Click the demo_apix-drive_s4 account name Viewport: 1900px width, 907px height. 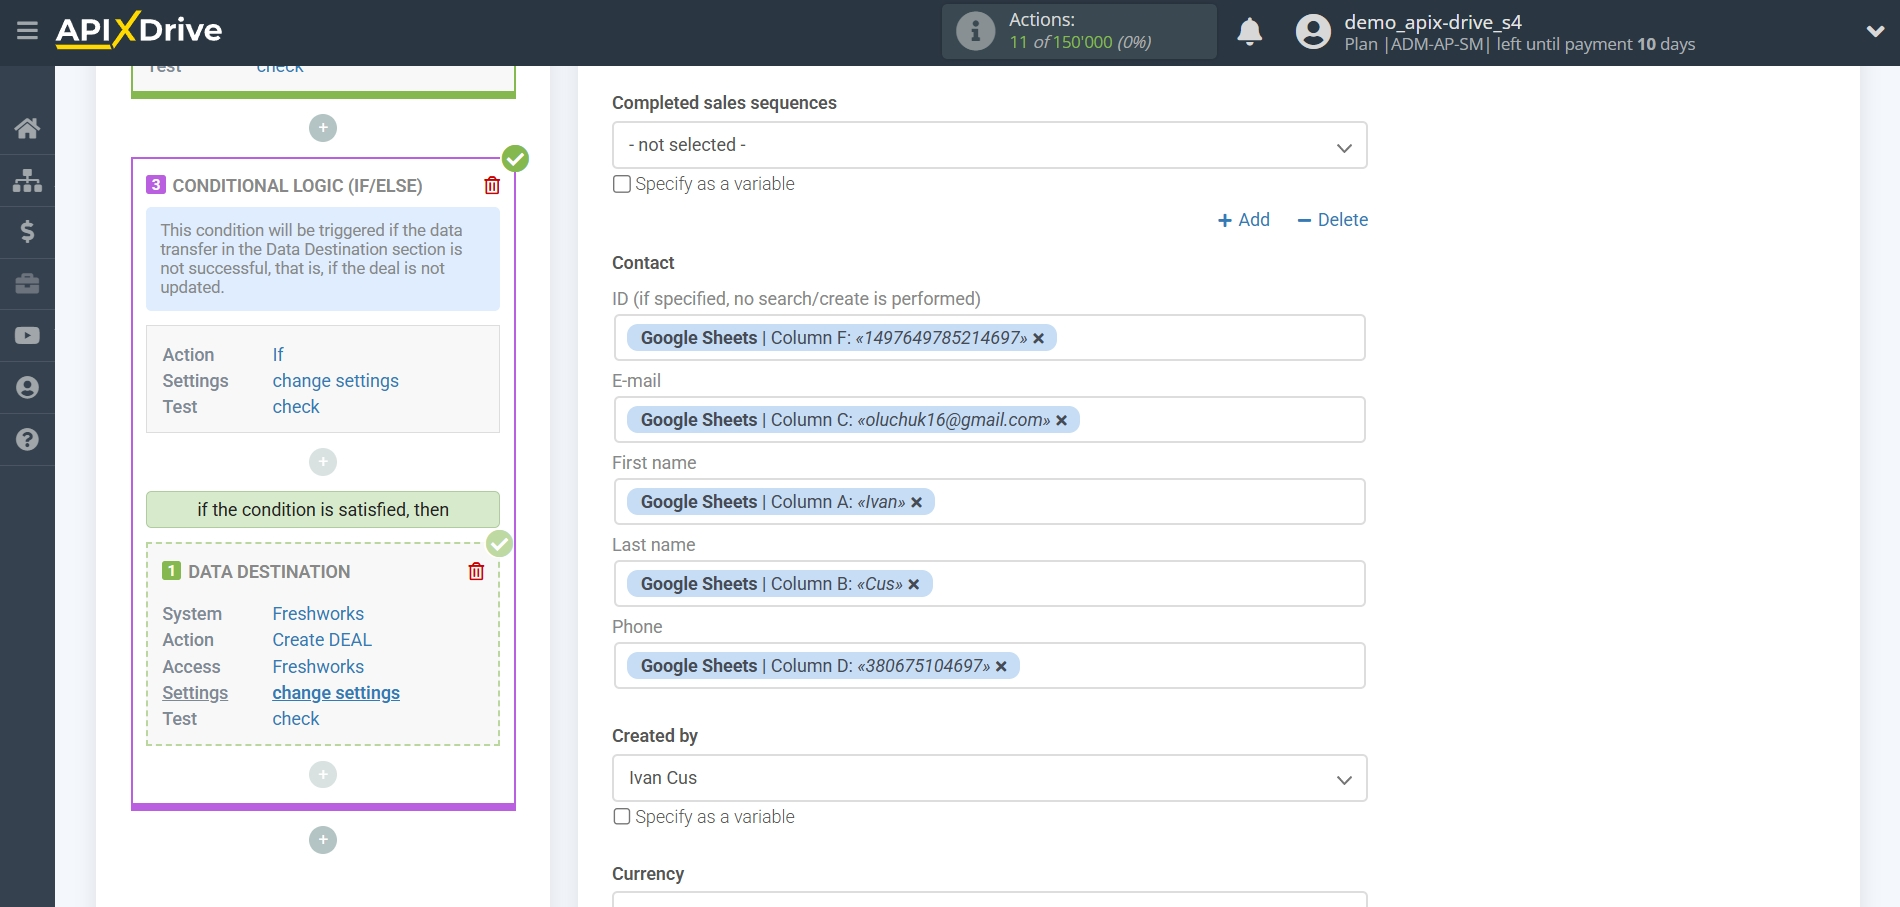pyautogui.click(x=1433, y=22)
